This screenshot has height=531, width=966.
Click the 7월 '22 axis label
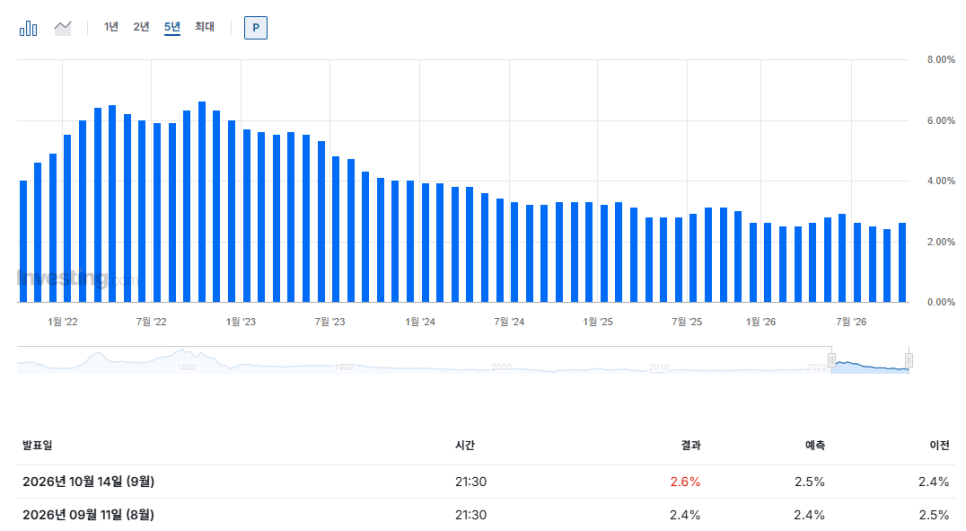(x=152, y=322)
